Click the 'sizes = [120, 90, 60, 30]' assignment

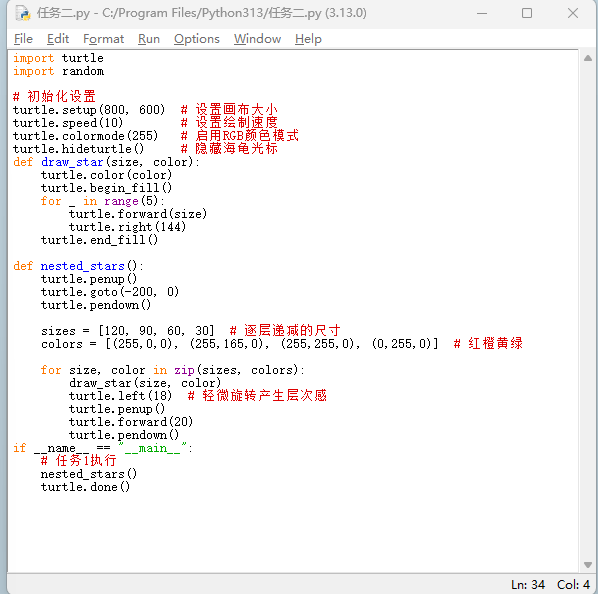pyautogui.click(x=128, y=331)
